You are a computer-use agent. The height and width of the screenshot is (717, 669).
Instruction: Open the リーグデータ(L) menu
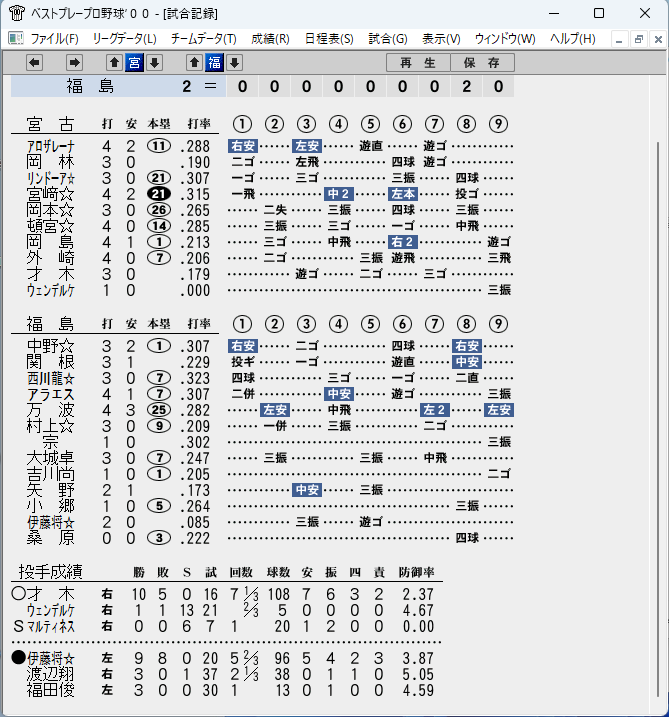click(124, 39)
